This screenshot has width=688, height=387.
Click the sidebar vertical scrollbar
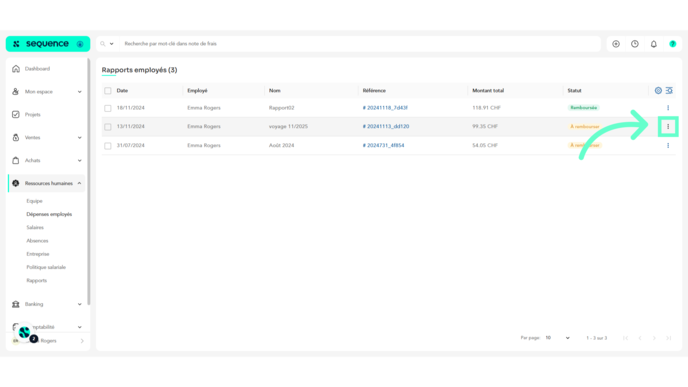click(89, 182)
